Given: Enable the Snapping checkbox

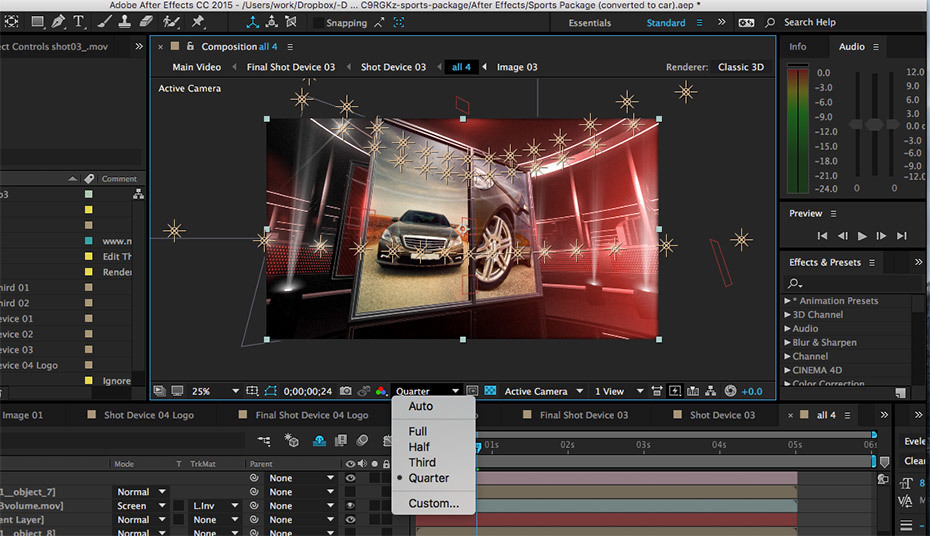Looking at the screenshot, I should tap(319, 23).
